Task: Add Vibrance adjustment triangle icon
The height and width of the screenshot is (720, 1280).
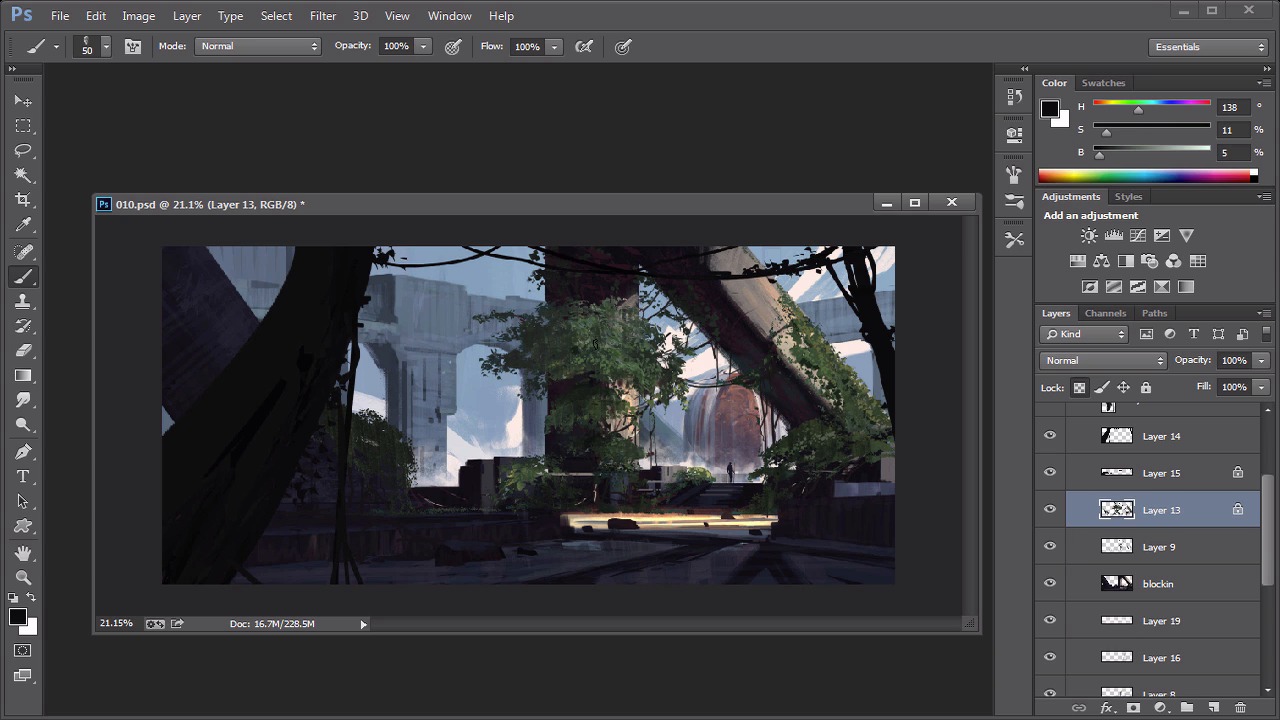Action: (1186, 236)
